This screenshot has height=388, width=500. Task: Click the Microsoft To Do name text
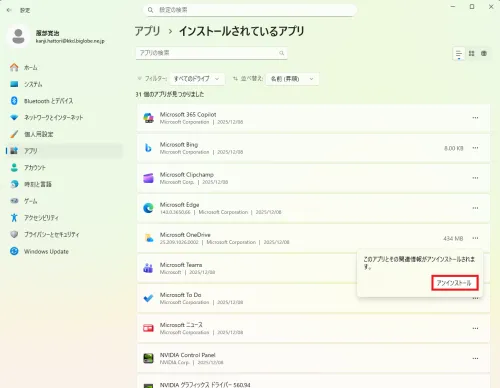(180, 295)
